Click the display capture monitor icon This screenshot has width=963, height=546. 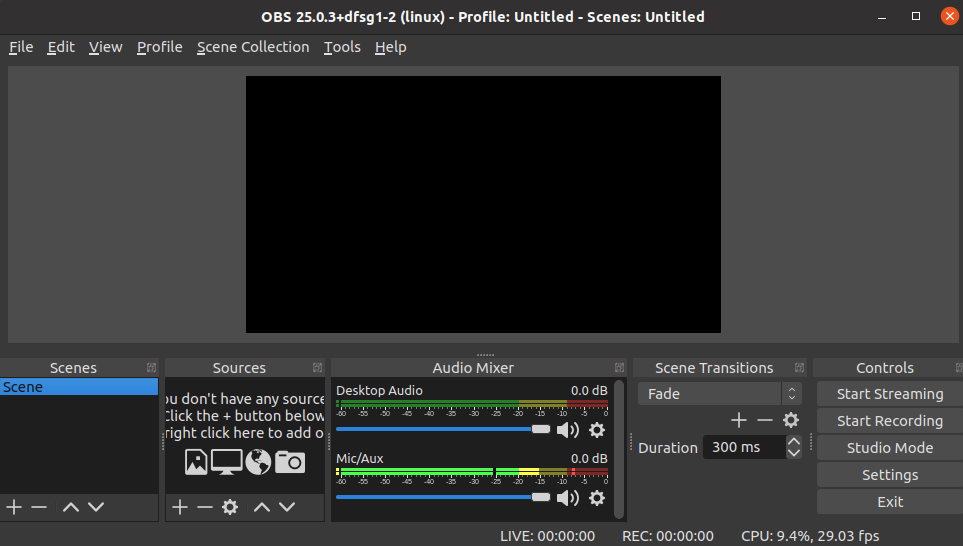227,462
